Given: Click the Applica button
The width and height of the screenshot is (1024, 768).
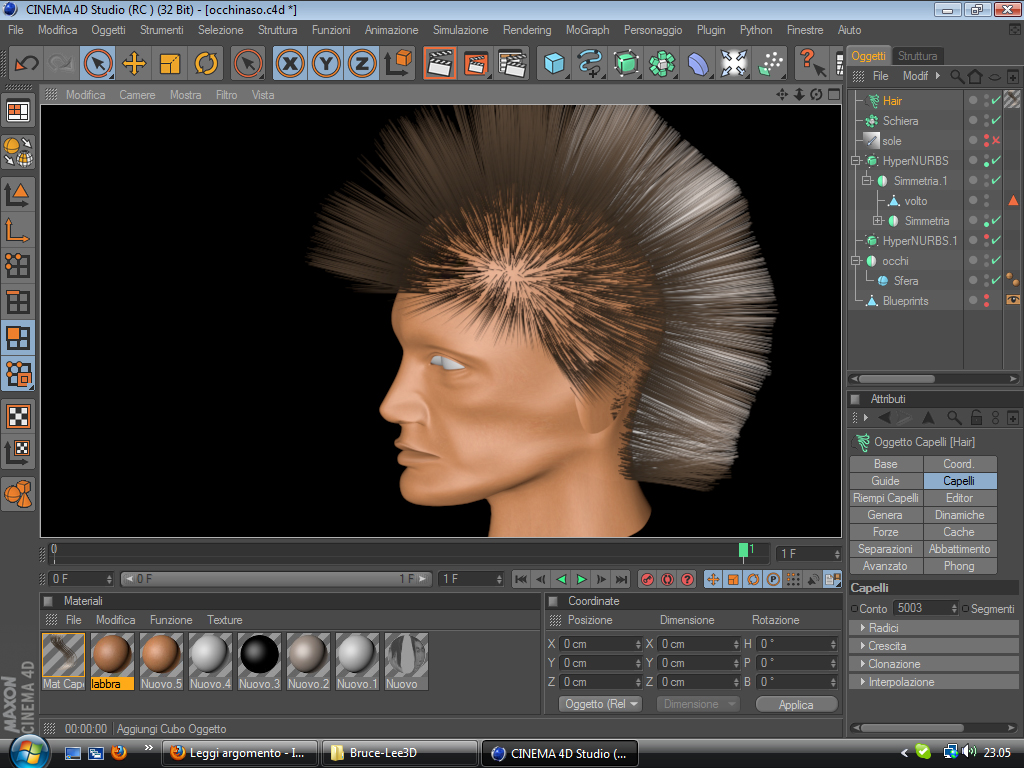Looking at the screenshot, I should point(796,704).
